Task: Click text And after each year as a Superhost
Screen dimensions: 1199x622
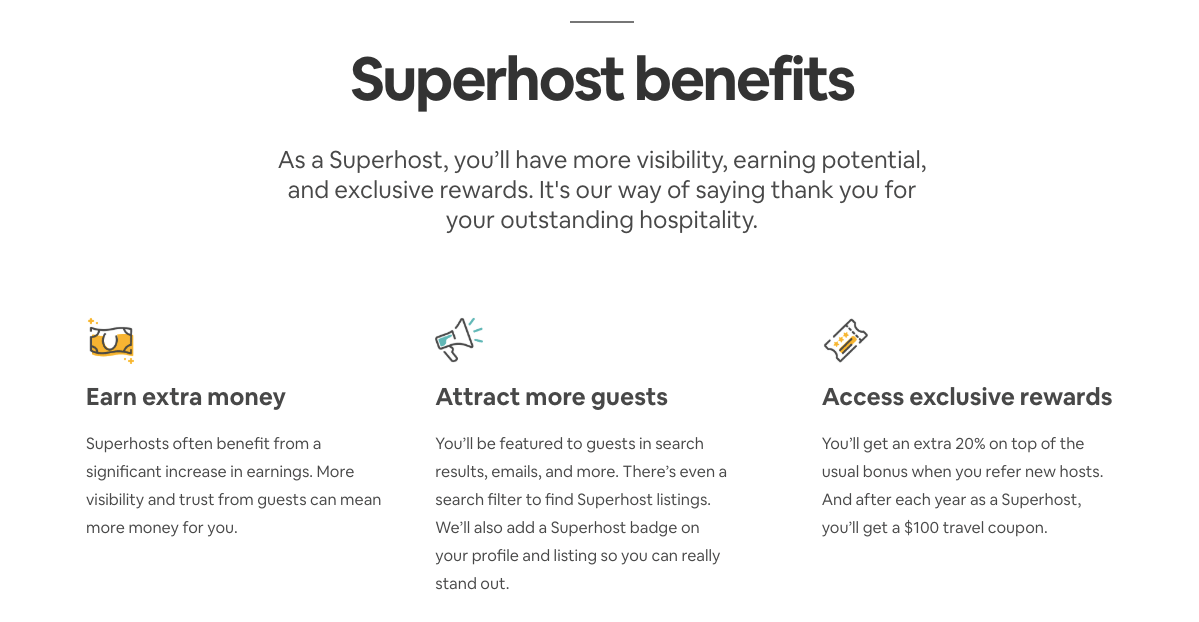Action: point(952,500)
